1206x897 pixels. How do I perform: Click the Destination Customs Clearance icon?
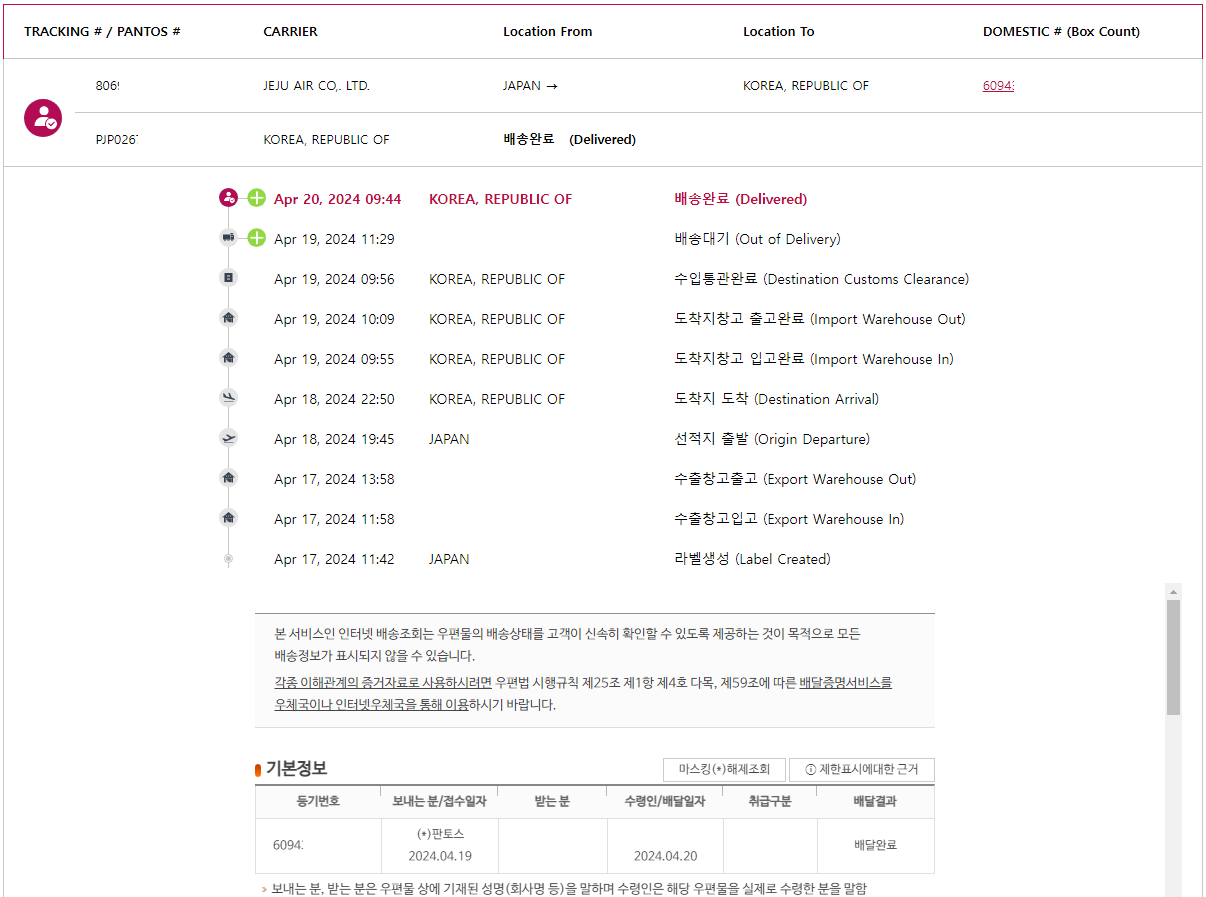click(x=228, y=278)
